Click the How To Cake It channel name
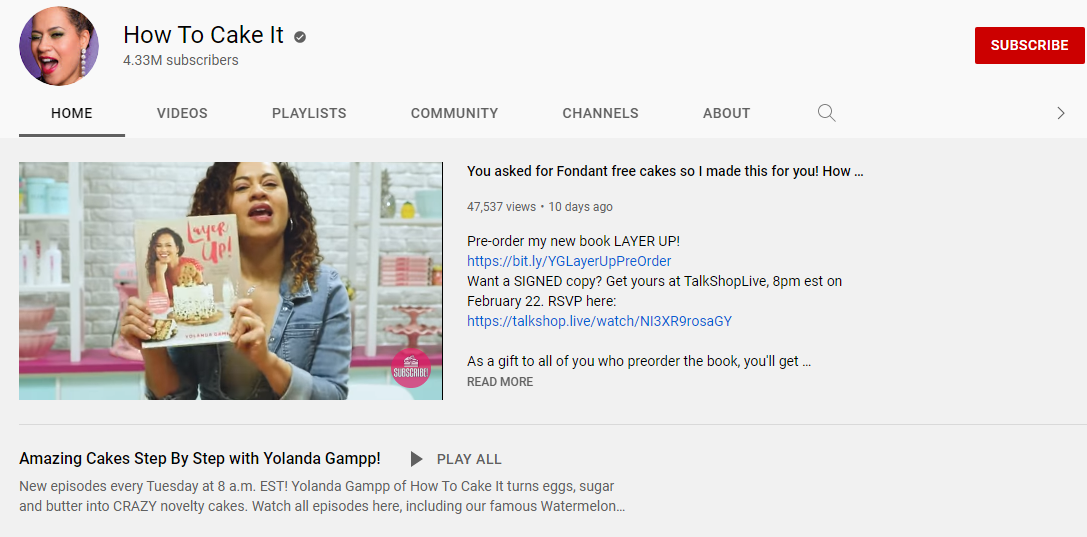The width and height of the screenshot is (1087, 537). (x=204, y=35)
